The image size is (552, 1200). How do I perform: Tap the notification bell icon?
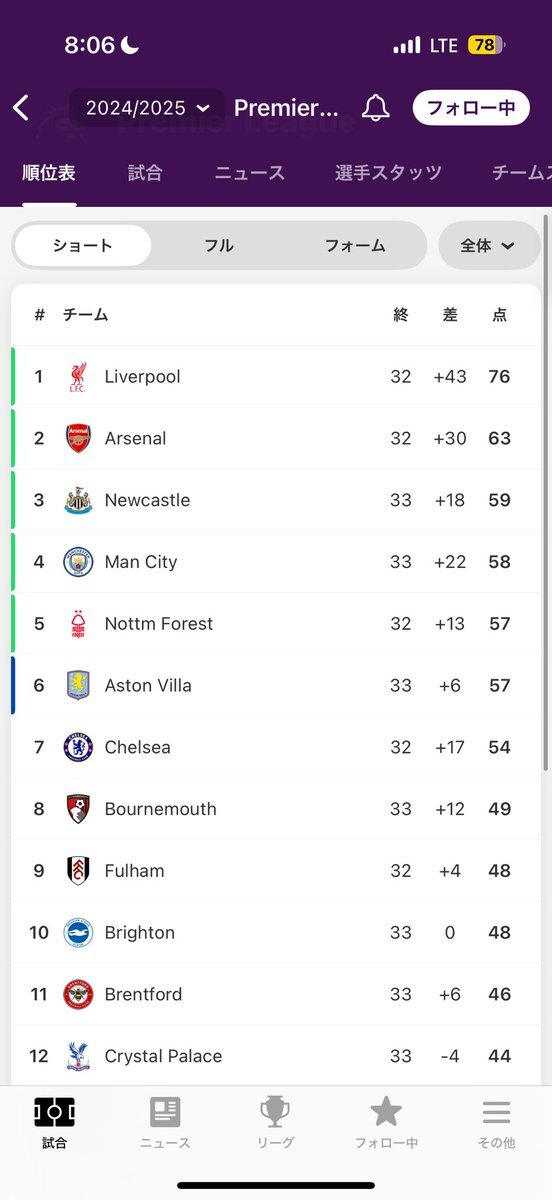[375, 108]
